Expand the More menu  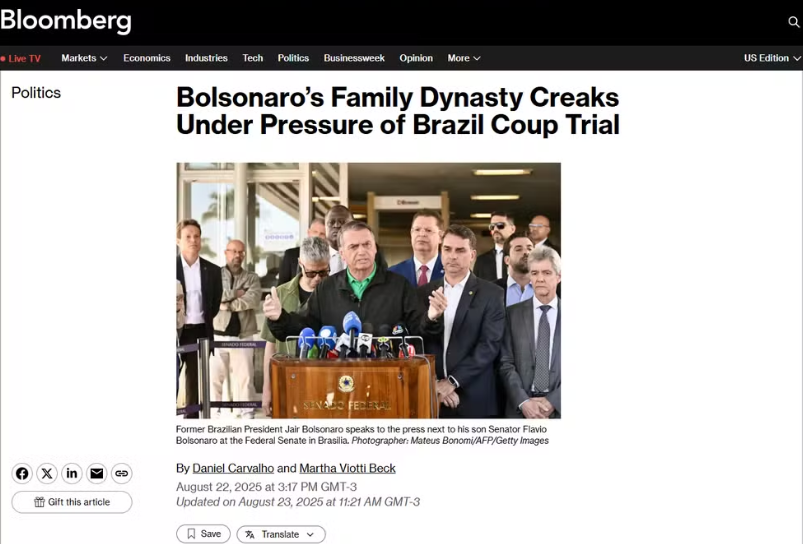[x=464, y=58]
